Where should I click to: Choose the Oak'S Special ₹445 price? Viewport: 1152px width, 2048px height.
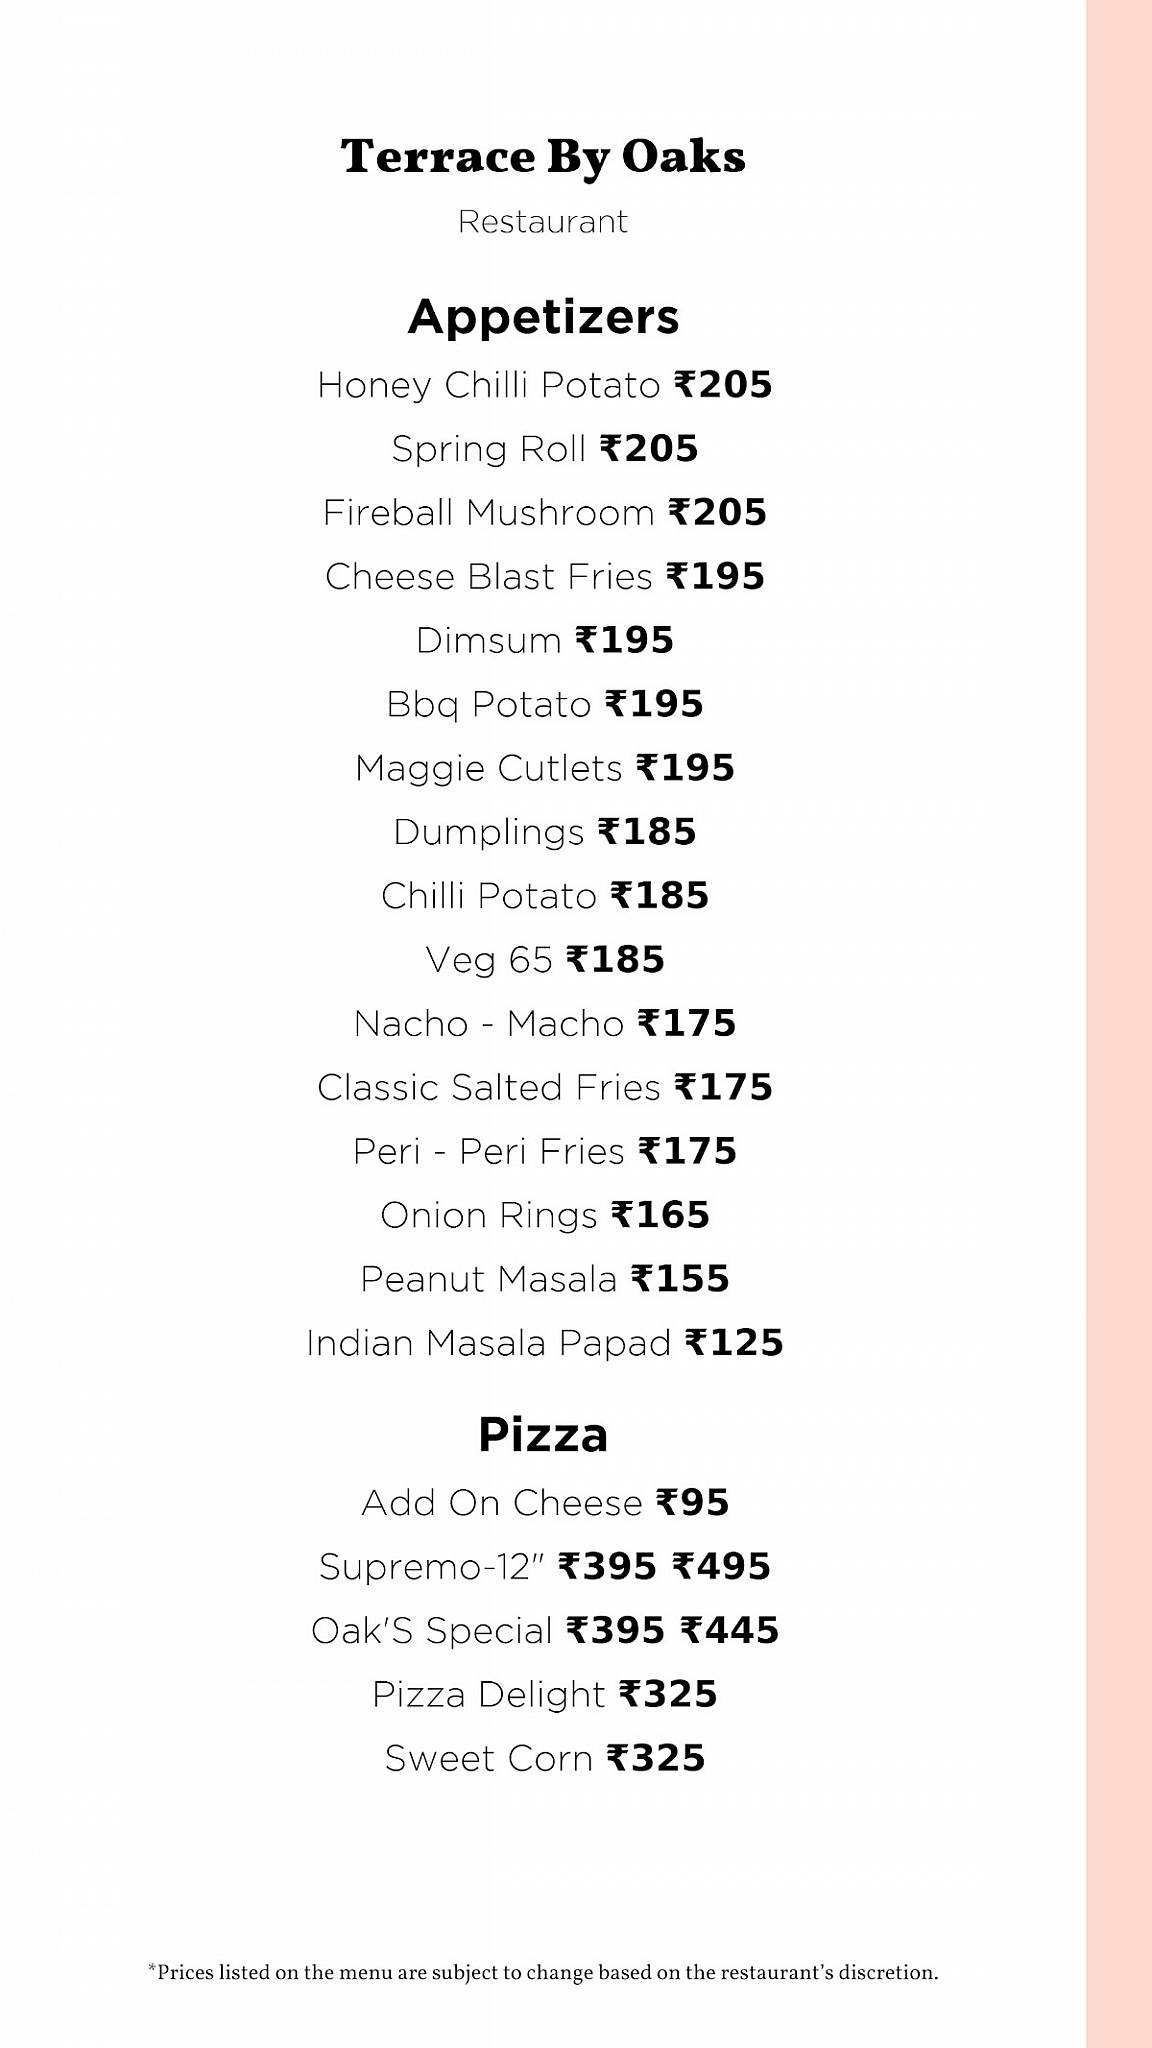pos(729,1631)
